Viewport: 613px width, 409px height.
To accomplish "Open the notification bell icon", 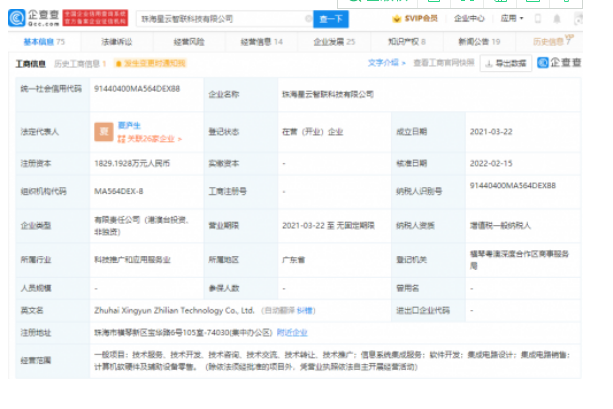I will pos(557,18).
